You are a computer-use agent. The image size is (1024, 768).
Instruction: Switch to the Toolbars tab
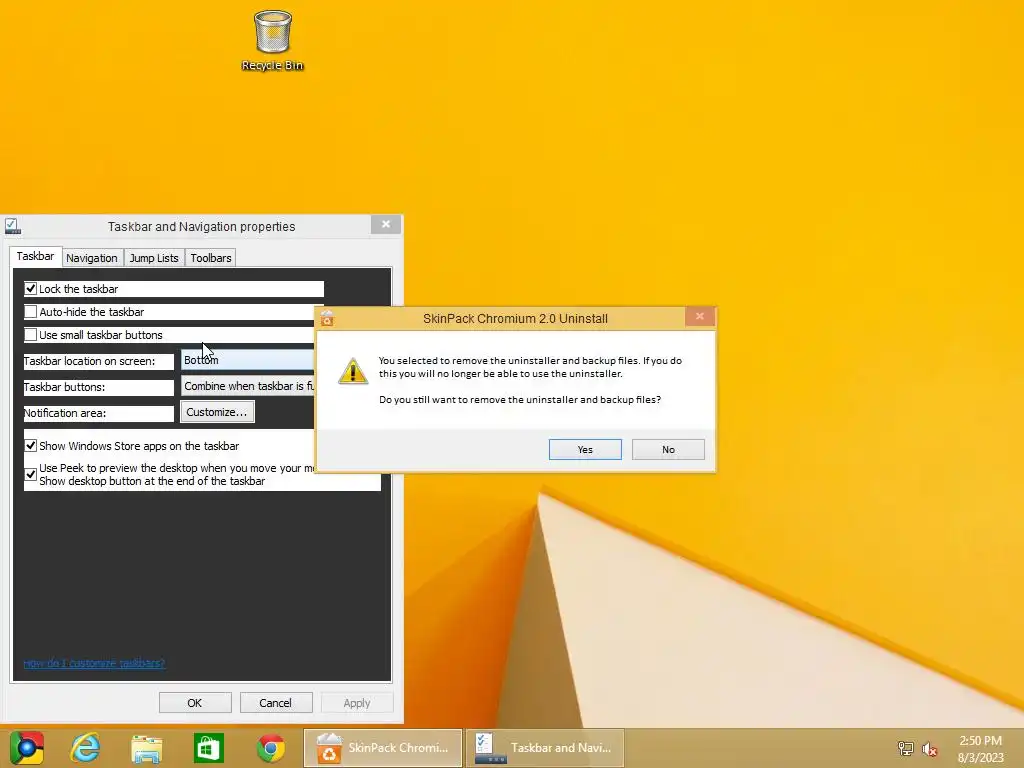pyautogui.click(x=210, y=258)
